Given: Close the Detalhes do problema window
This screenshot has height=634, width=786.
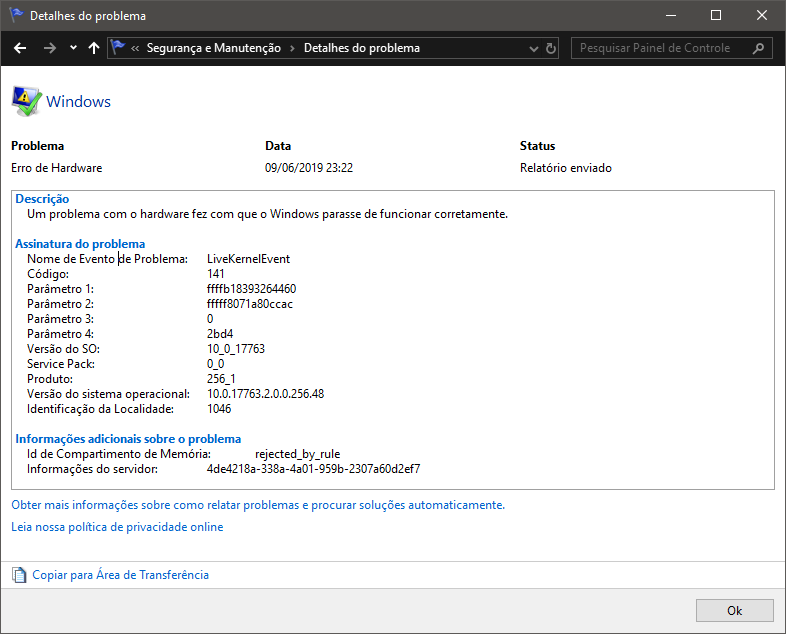Looking at the screenshot, I should point(762,16).
